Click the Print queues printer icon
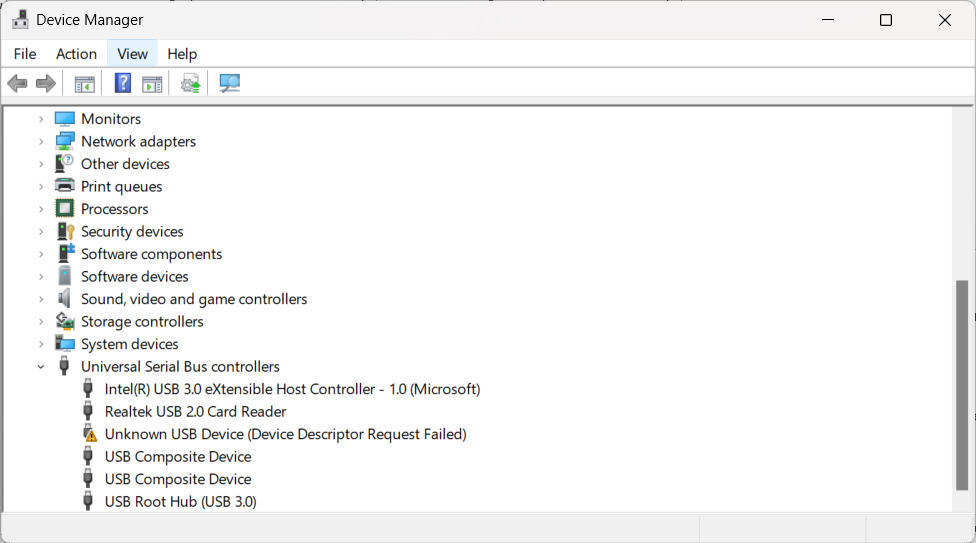Screen dimensions: 976x543 point(65,186)
